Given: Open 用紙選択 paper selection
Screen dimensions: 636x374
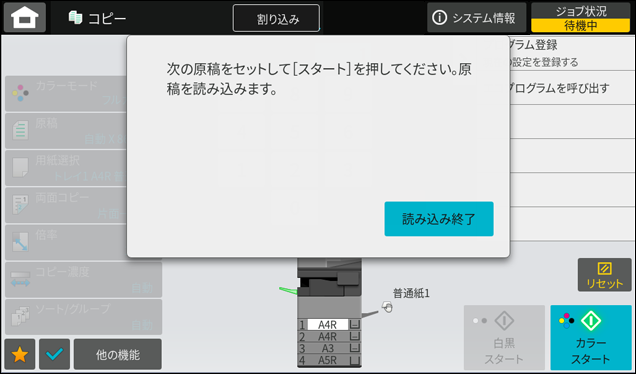Looking at the screenshot, I should [x=66, y=168].
